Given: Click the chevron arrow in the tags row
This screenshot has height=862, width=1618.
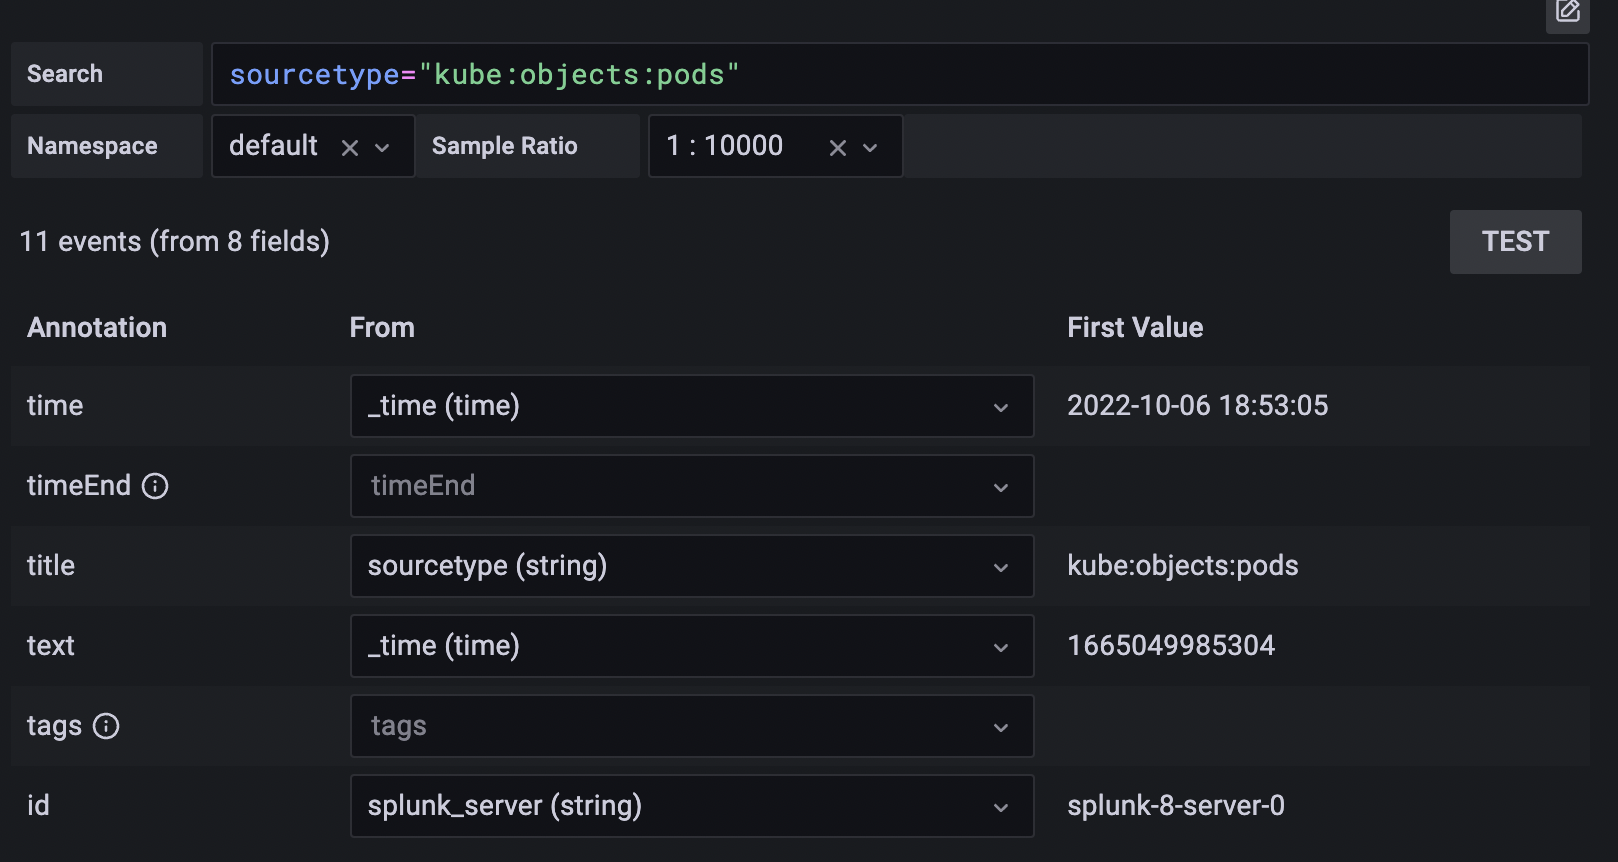Looking at the screenshot, I should pos(1001,728).
